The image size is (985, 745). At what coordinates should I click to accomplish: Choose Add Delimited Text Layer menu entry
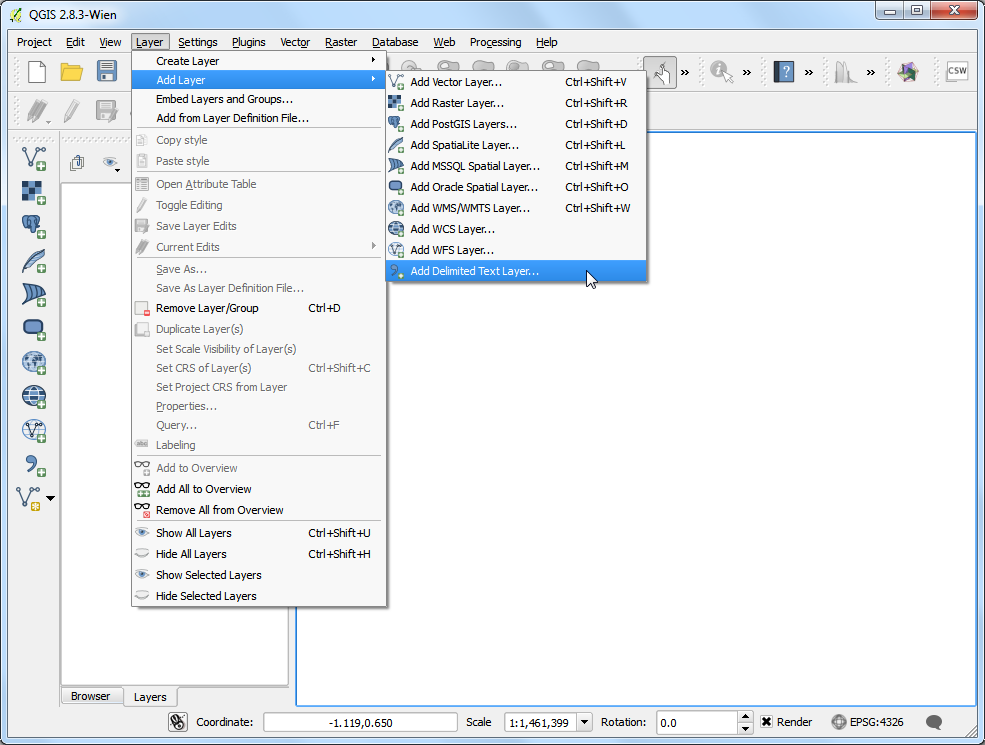click(516, 271)
